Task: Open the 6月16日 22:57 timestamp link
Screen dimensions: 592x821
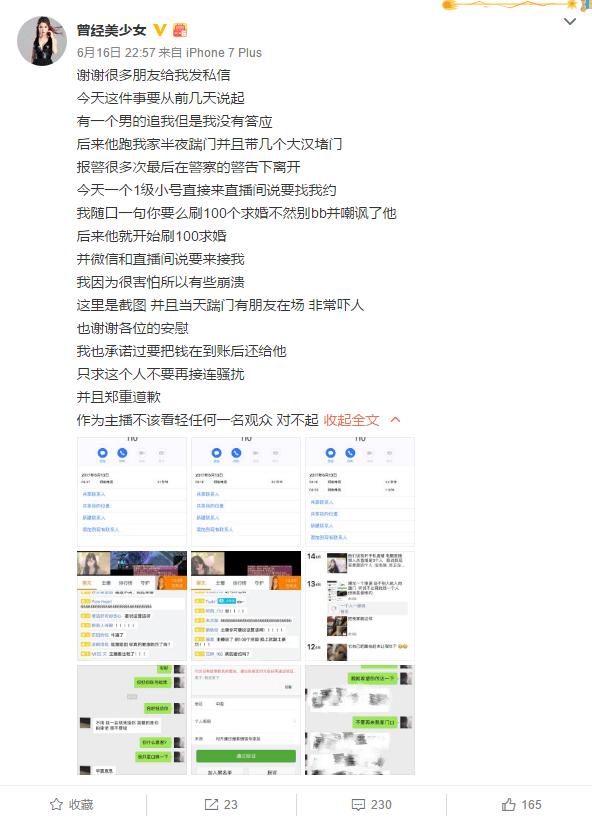Action: [x=116, y=53]
